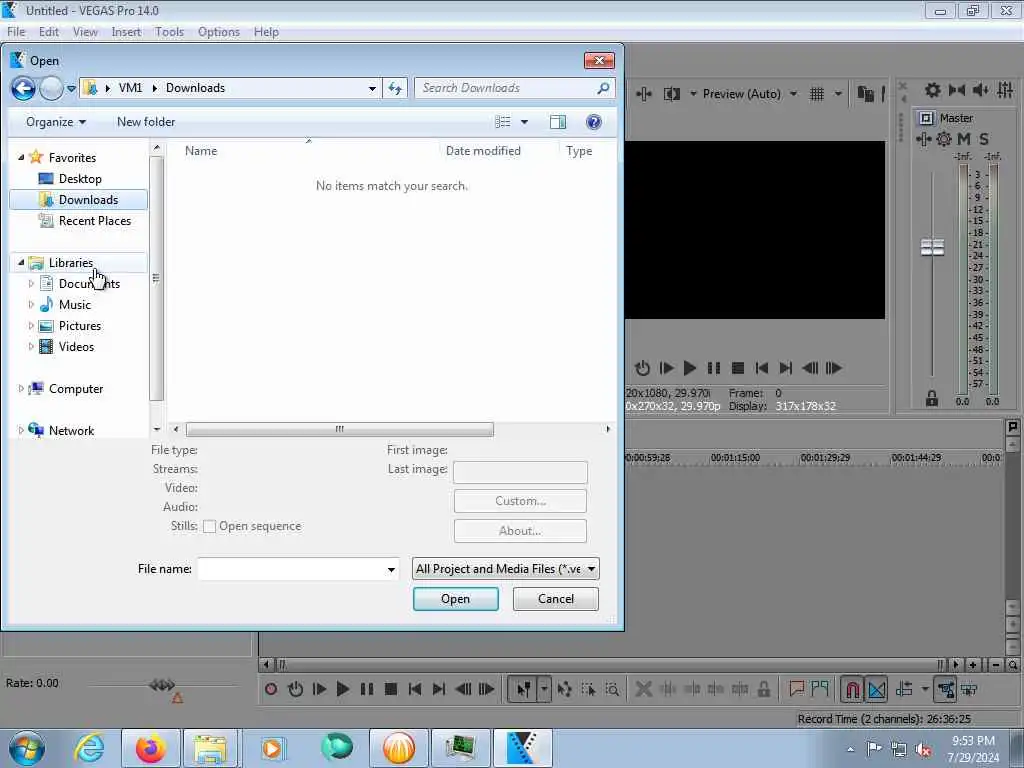
Task: Open the Auto Ripple mode dropdown arrow
Action: (x=925, y=689)
